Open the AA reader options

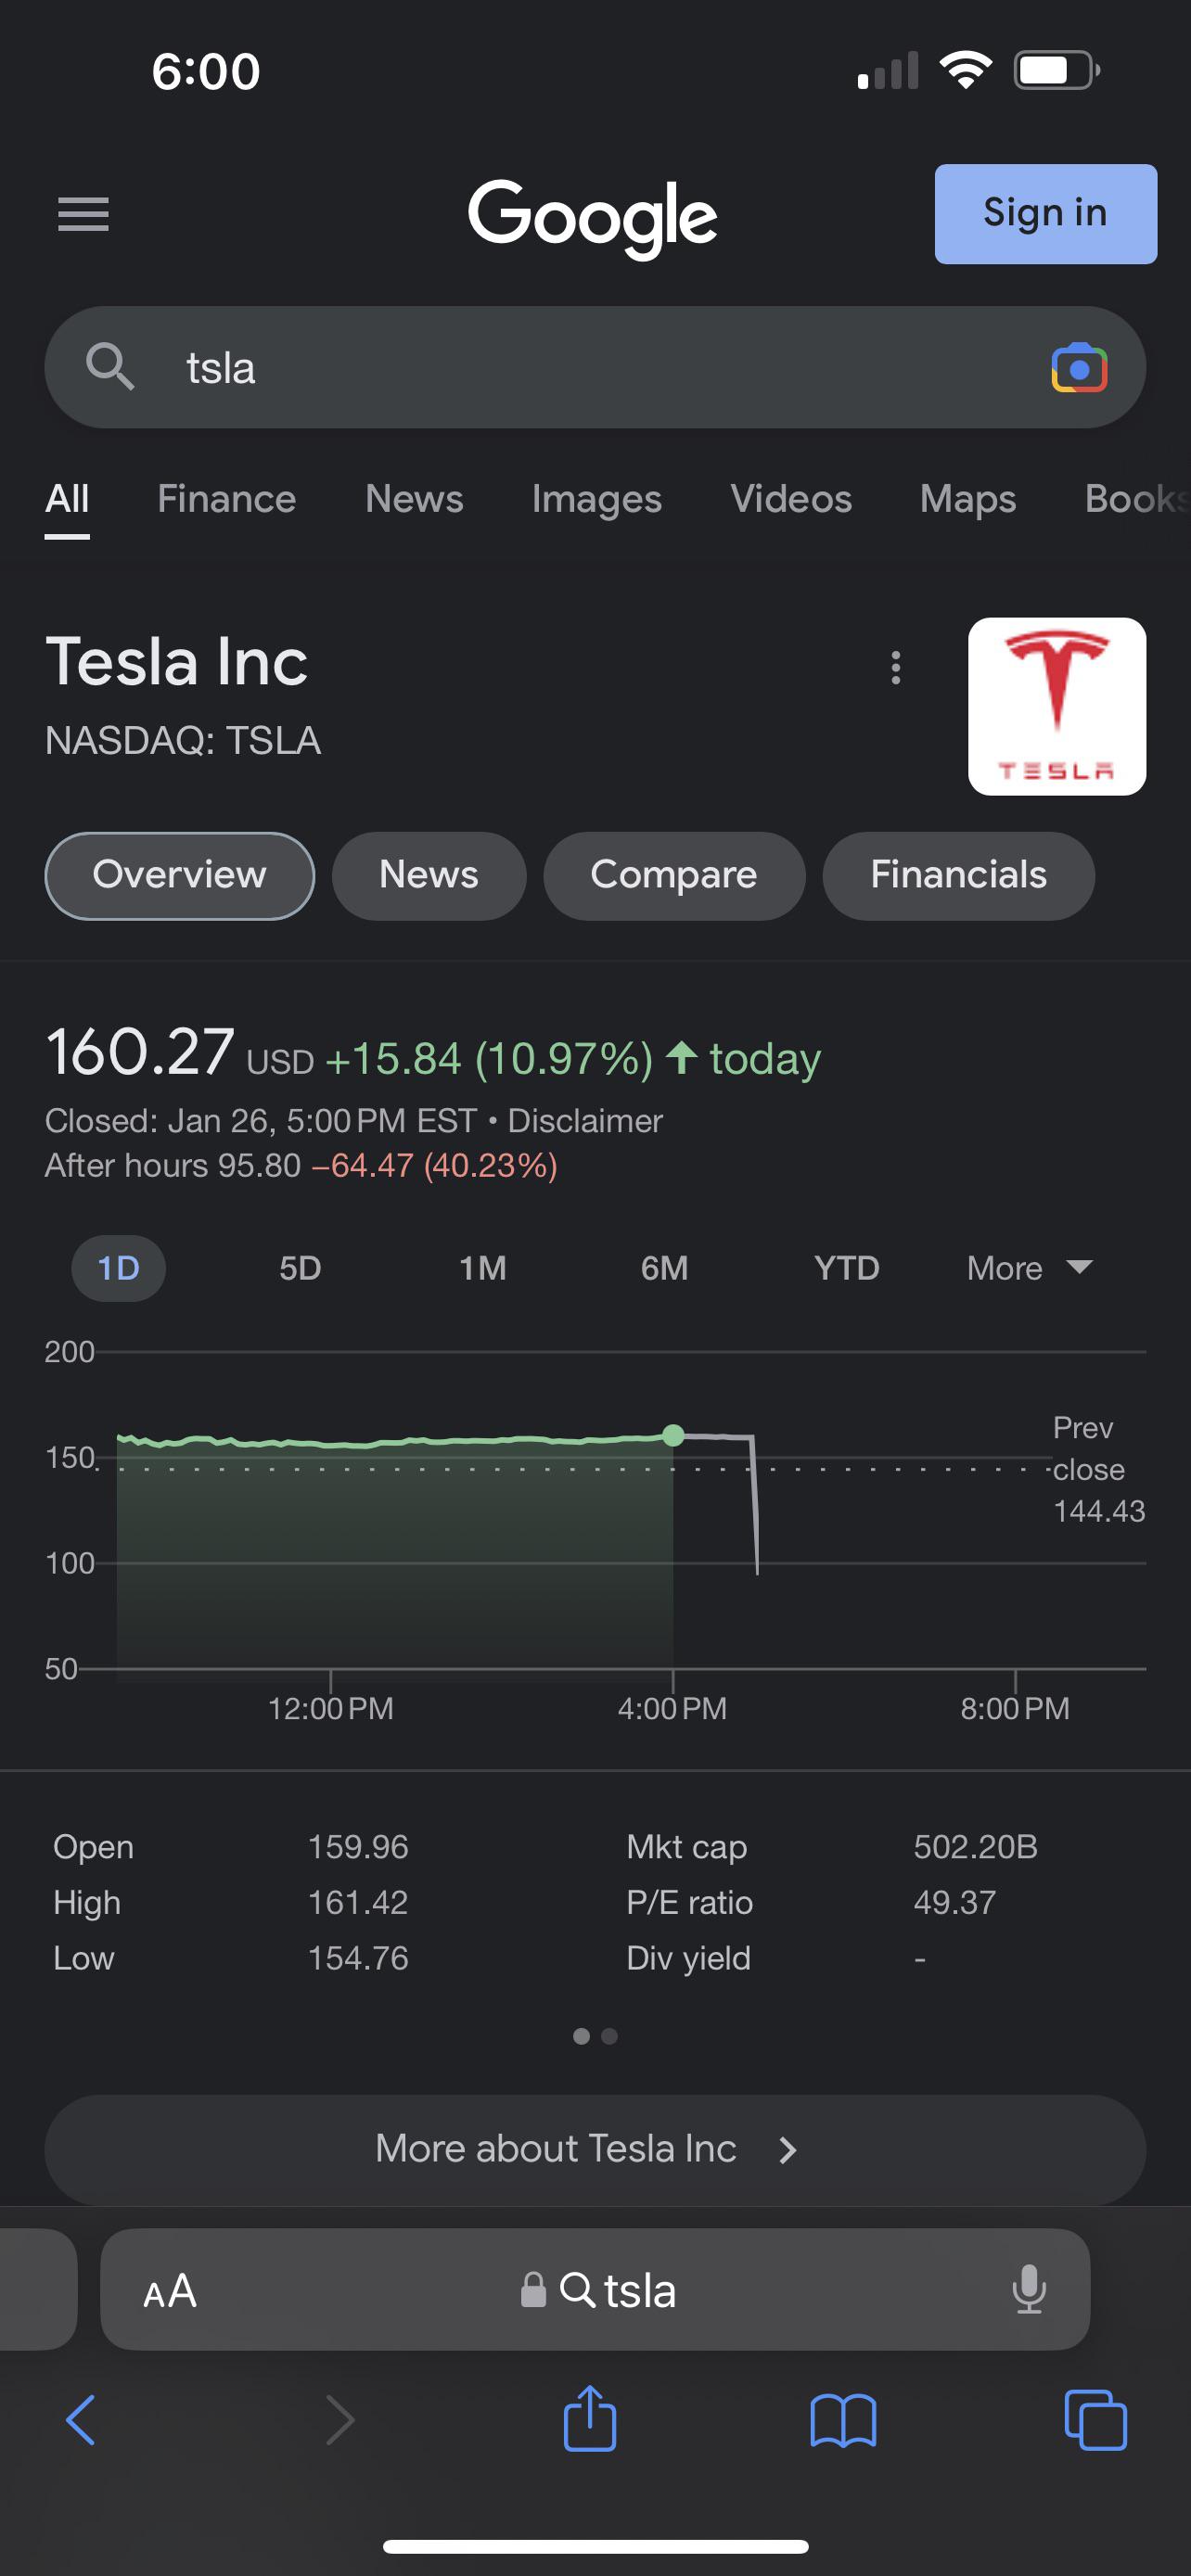click(x=170, y=2290)
